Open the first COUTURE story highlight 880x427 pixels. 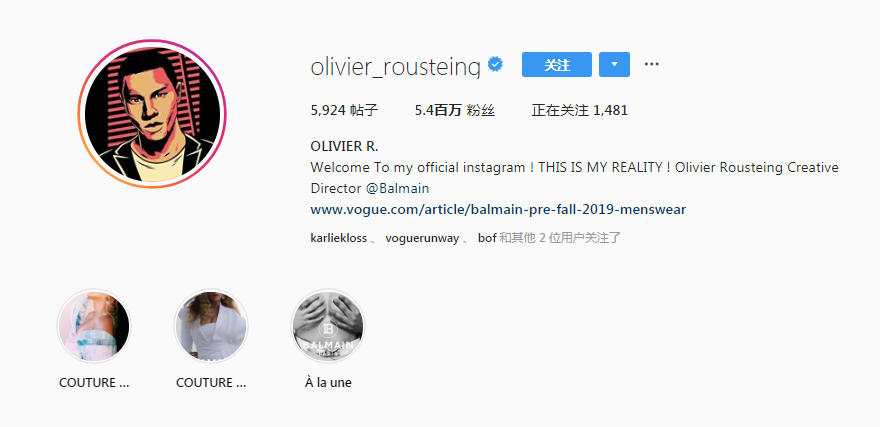coord(94,326)
